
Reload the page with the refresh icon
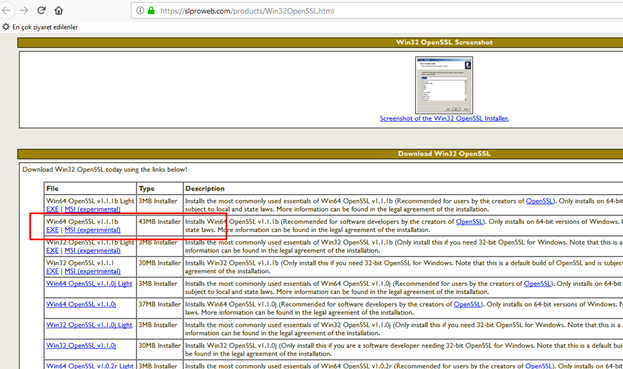(x=41, y=10)
